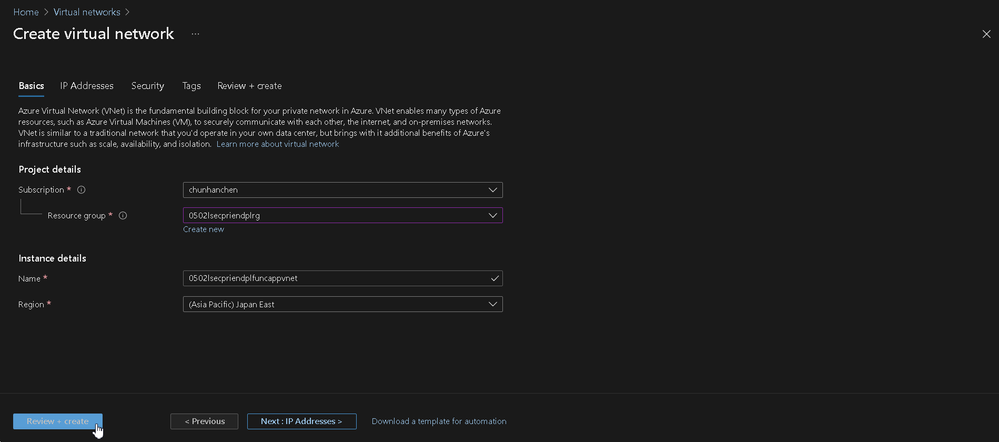Show the Subscription info tooltip icon
The image size is (999, 442).
coord(82,190)
